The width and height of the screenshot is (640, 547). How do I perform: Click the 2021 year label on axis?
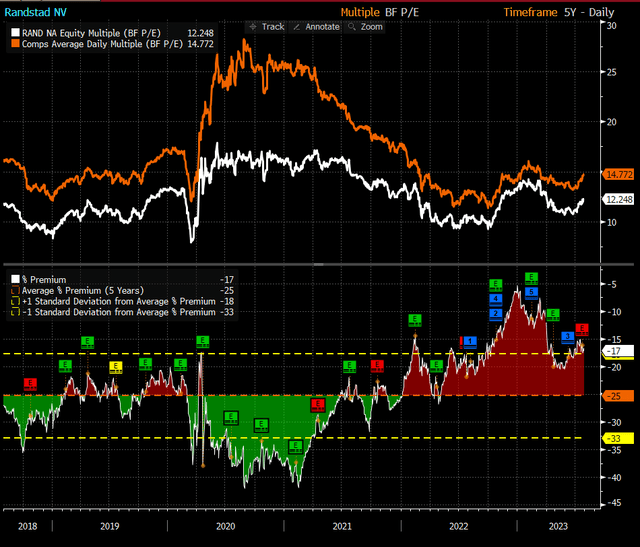click(342, 524)
